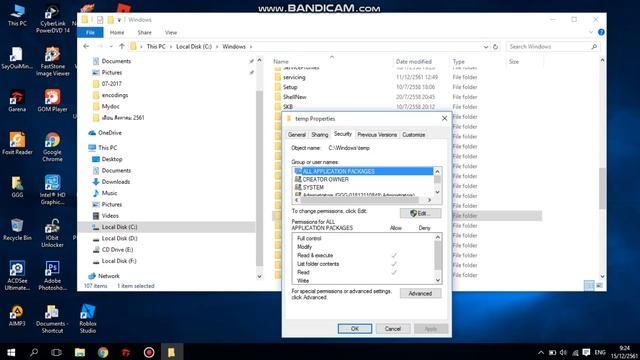The height and width of the screenshot is (360, 640).
Task: Open Explorer help icon
Action: [x=601, y=32]
